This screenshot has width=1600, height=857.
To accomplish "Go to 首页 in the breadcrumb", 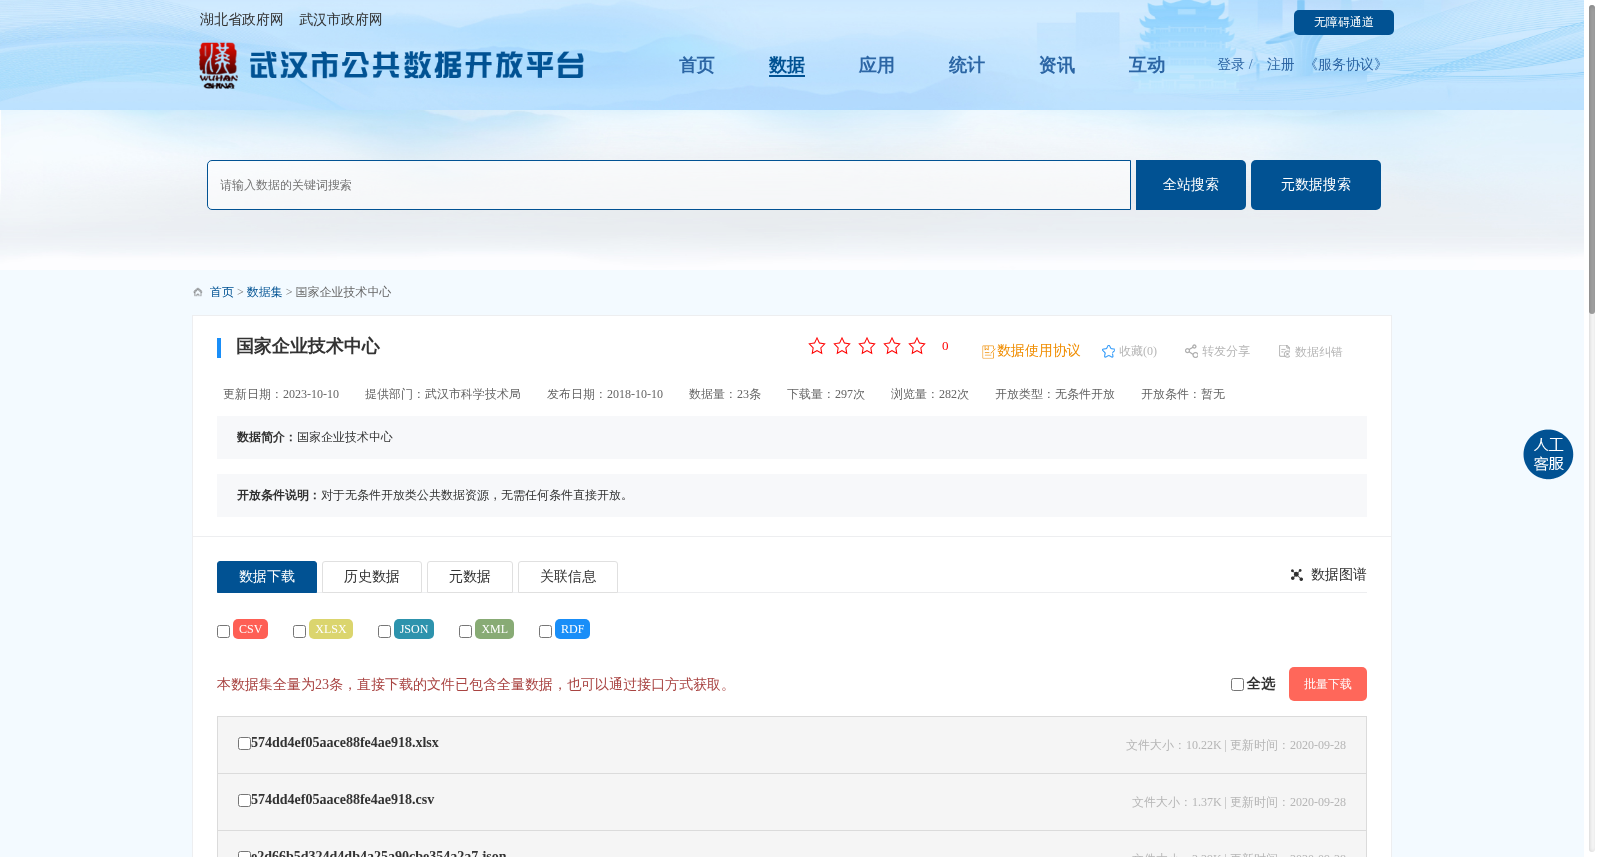I will 222,292.
